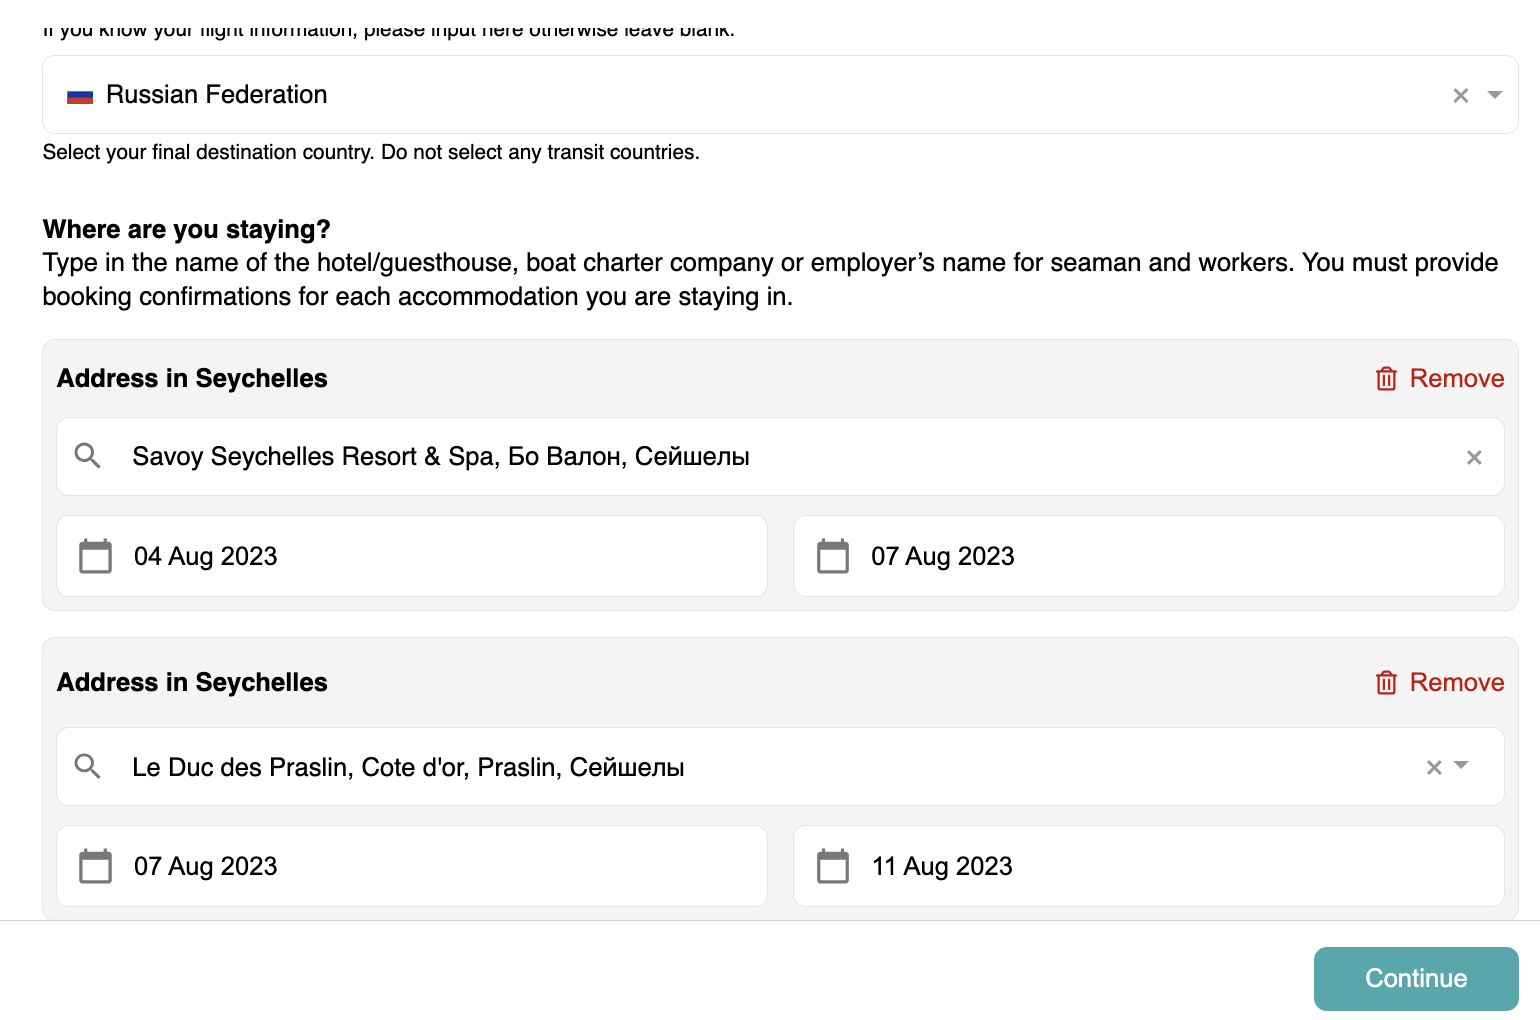
Task: Expand the Le Duc des Praslin dropdown
Action: (1461, 766)
